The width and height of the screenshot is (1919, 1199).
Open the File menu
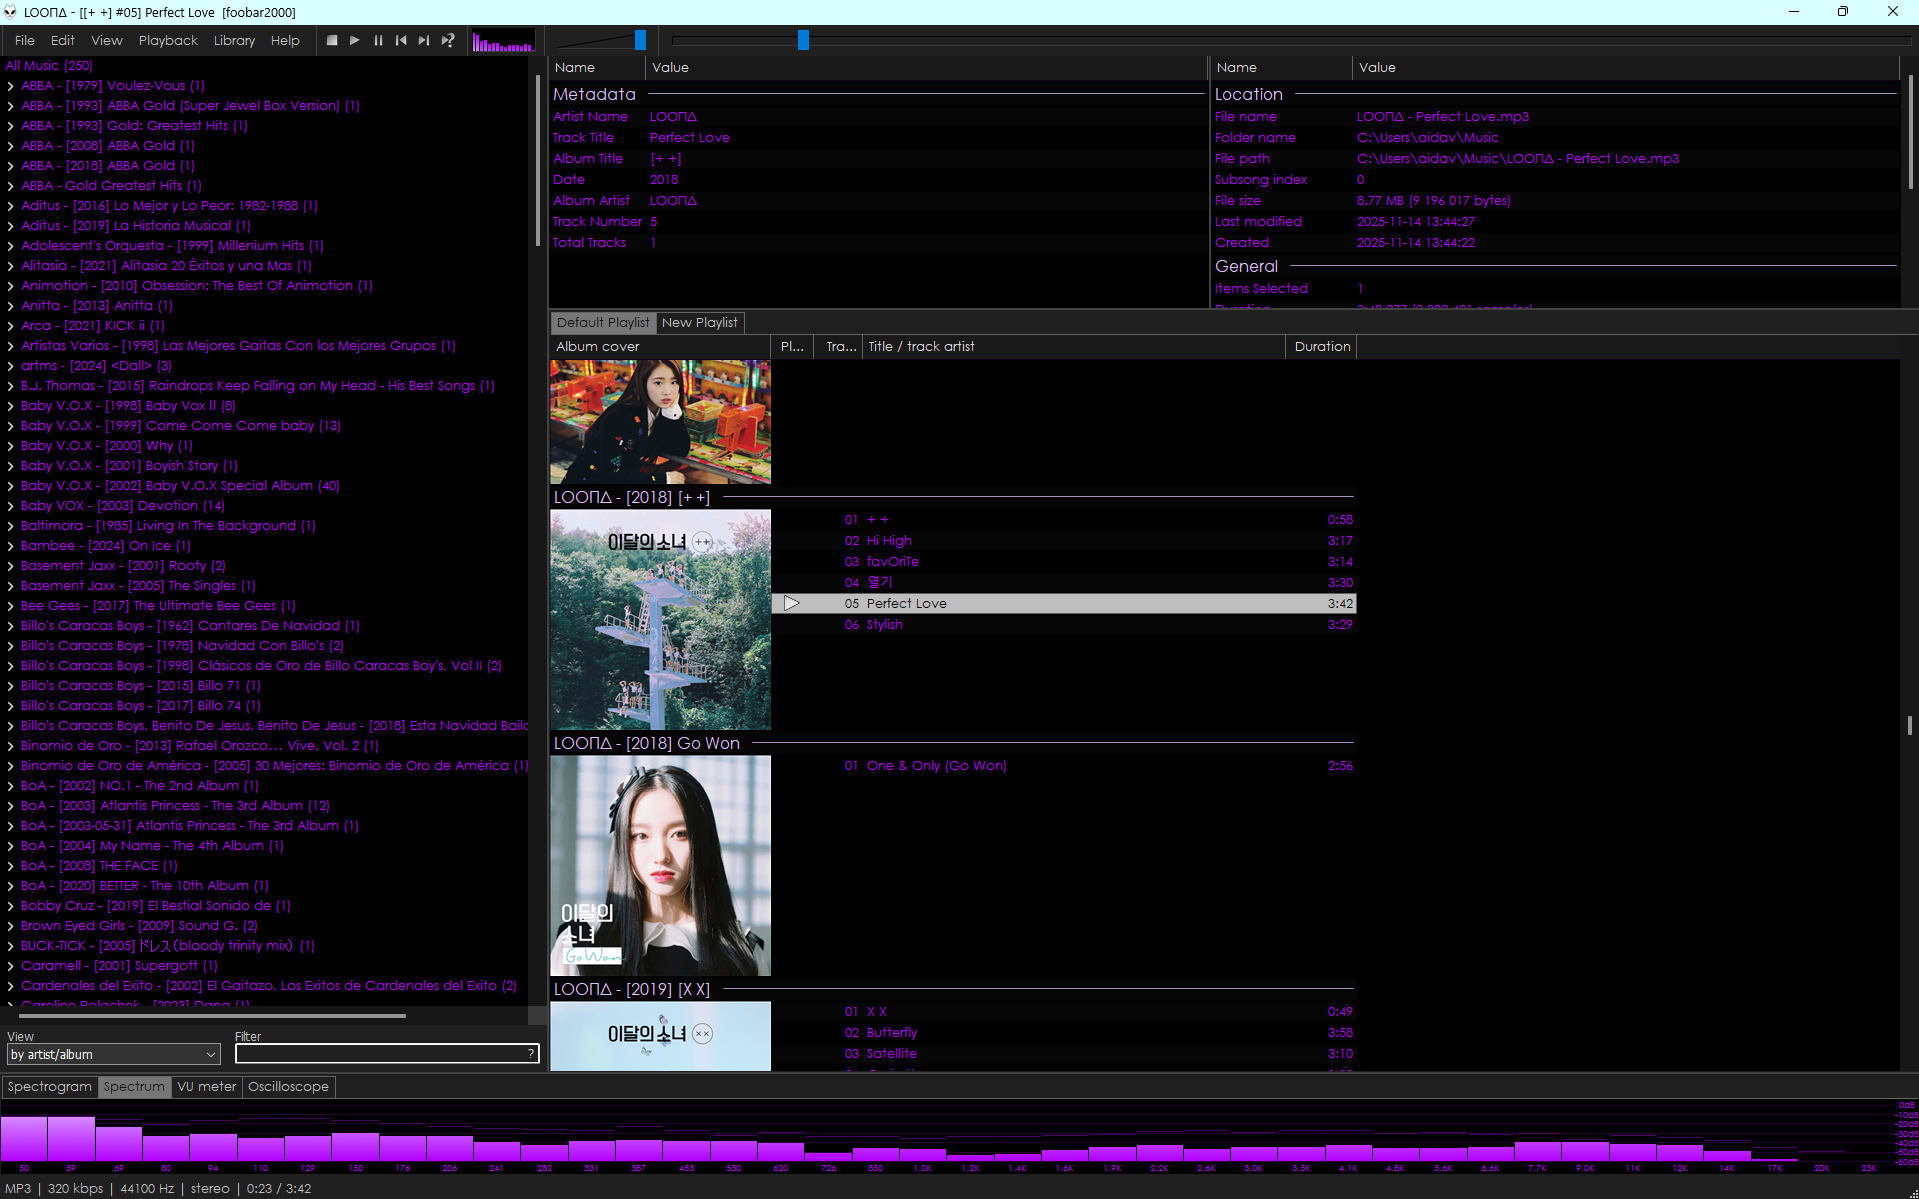[25, 41]
